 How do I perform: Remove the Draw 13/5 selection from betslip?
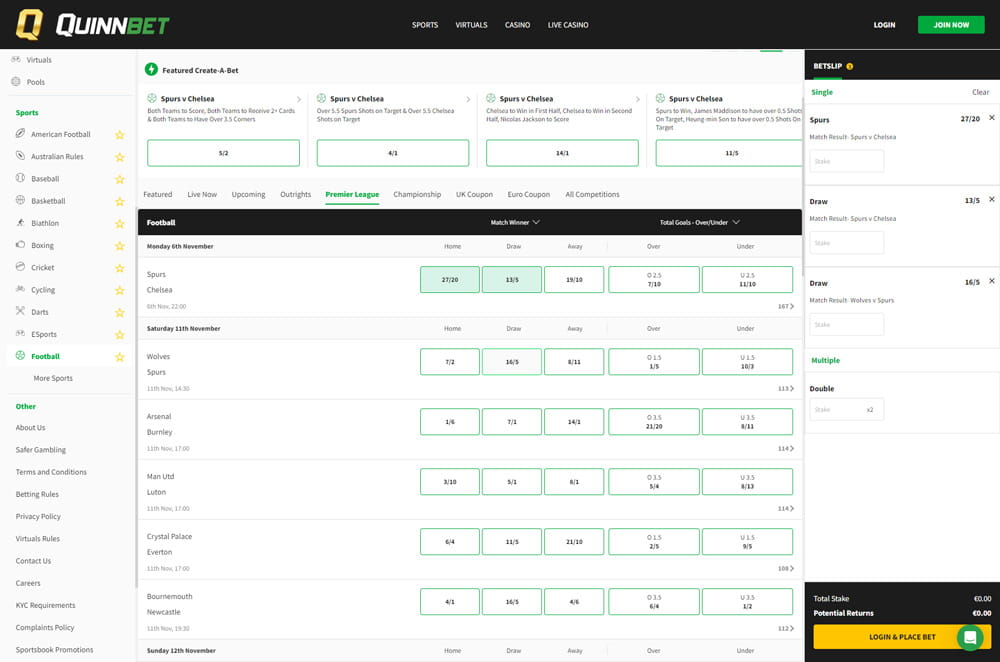pos(992,200)
